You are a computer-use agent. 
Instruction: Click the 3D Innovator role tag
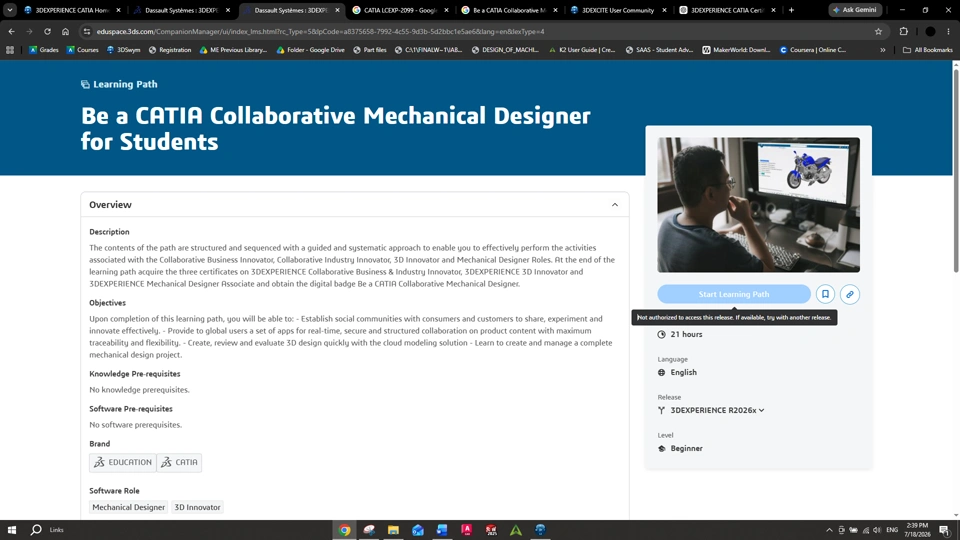pos(197,507)
